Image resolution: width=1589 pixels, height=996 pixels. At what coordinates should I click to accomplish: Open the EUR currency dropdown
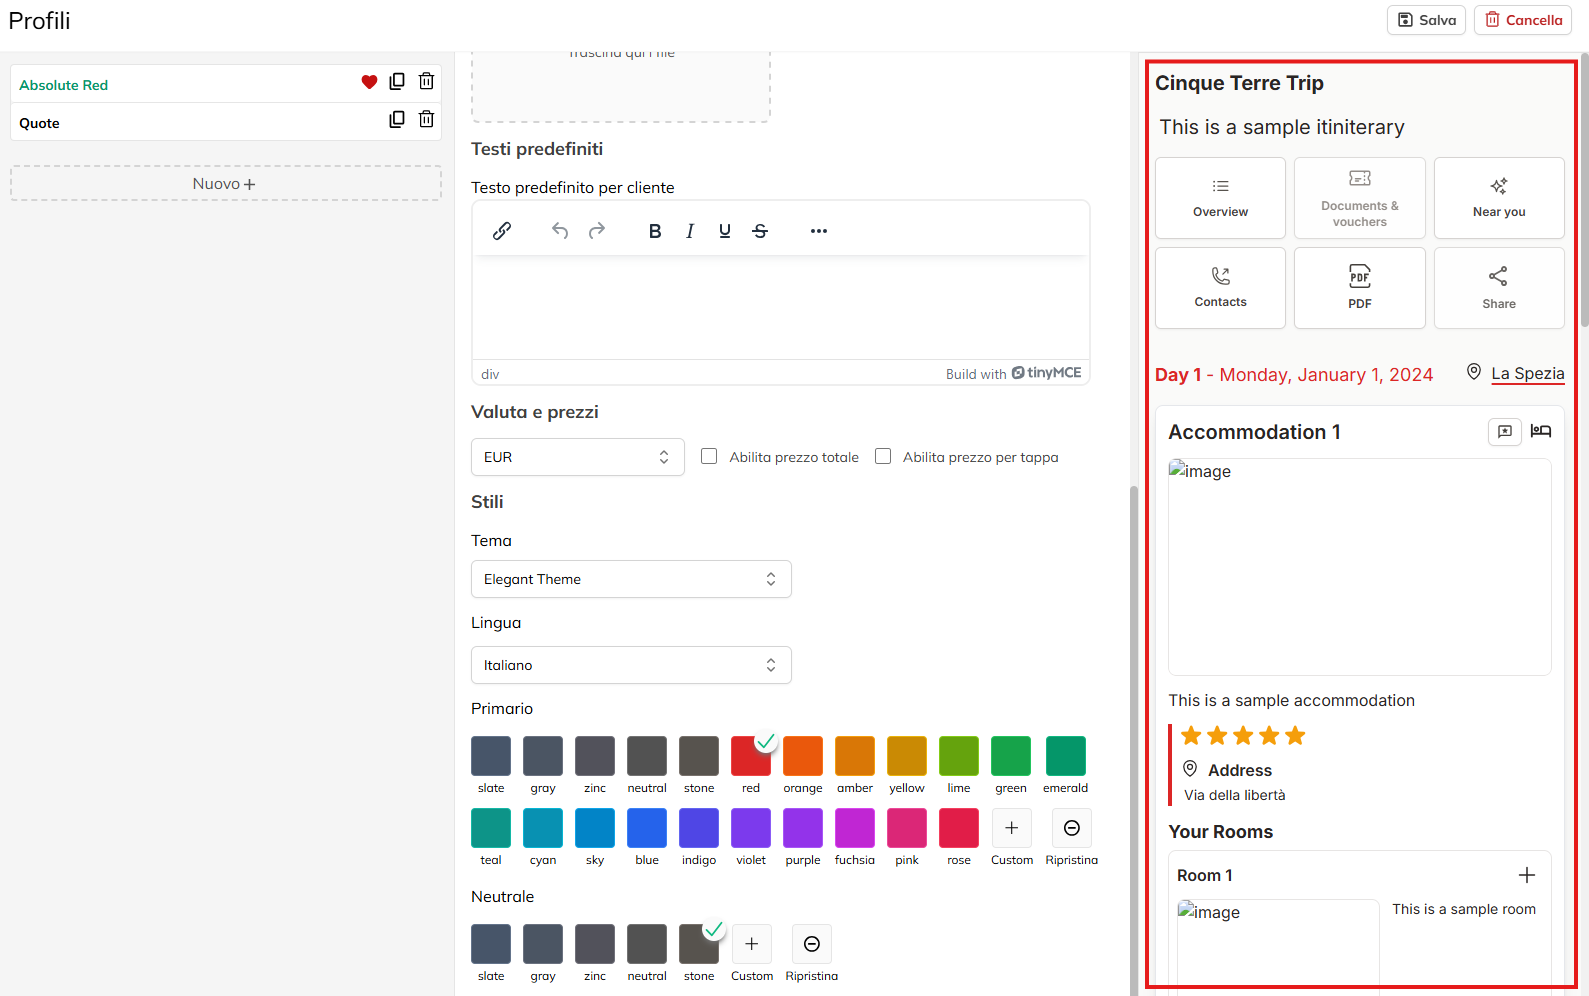[577, 457]
